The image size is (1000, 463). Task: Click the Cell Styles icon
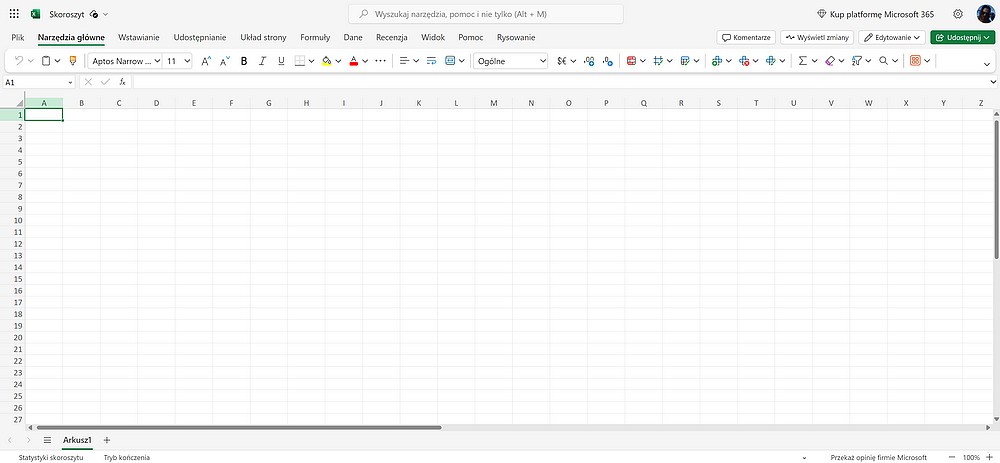686,61
